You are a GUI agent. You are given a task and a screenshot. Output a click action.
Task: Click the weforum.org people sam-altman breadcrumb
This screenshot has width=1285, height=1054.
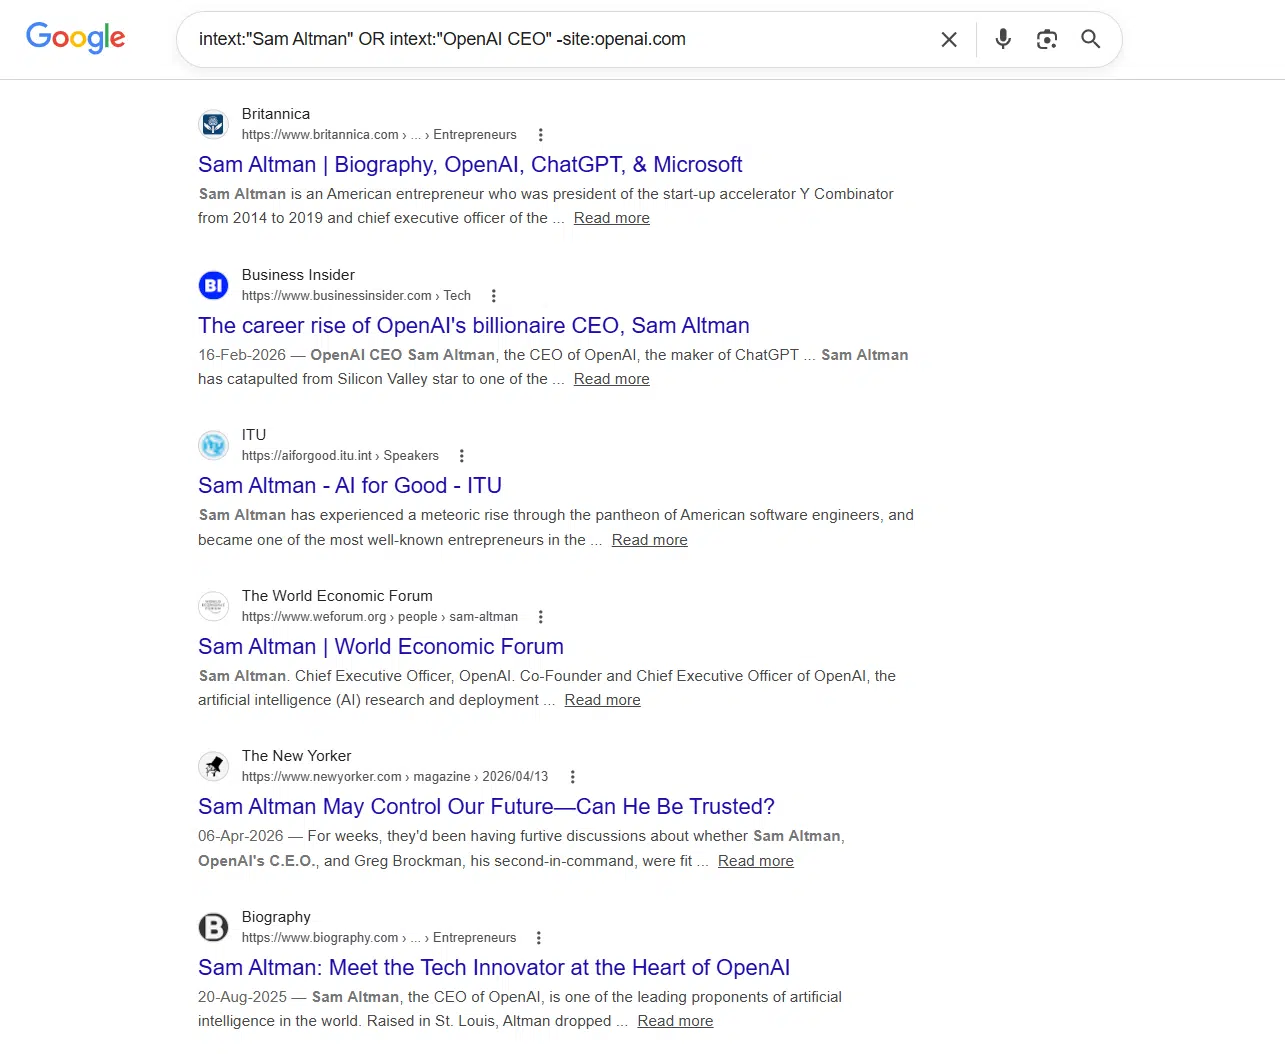pyautogui.click(x=380, y=617)
